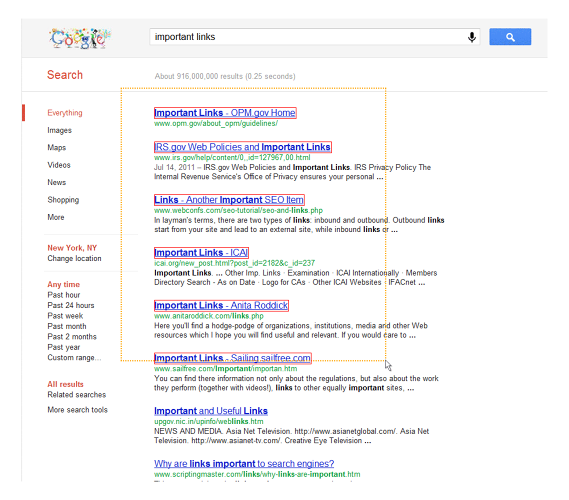Click the 'New York, NY' location text
The height and width of the screenshot is (500, 569).
(x=72, y=248)
